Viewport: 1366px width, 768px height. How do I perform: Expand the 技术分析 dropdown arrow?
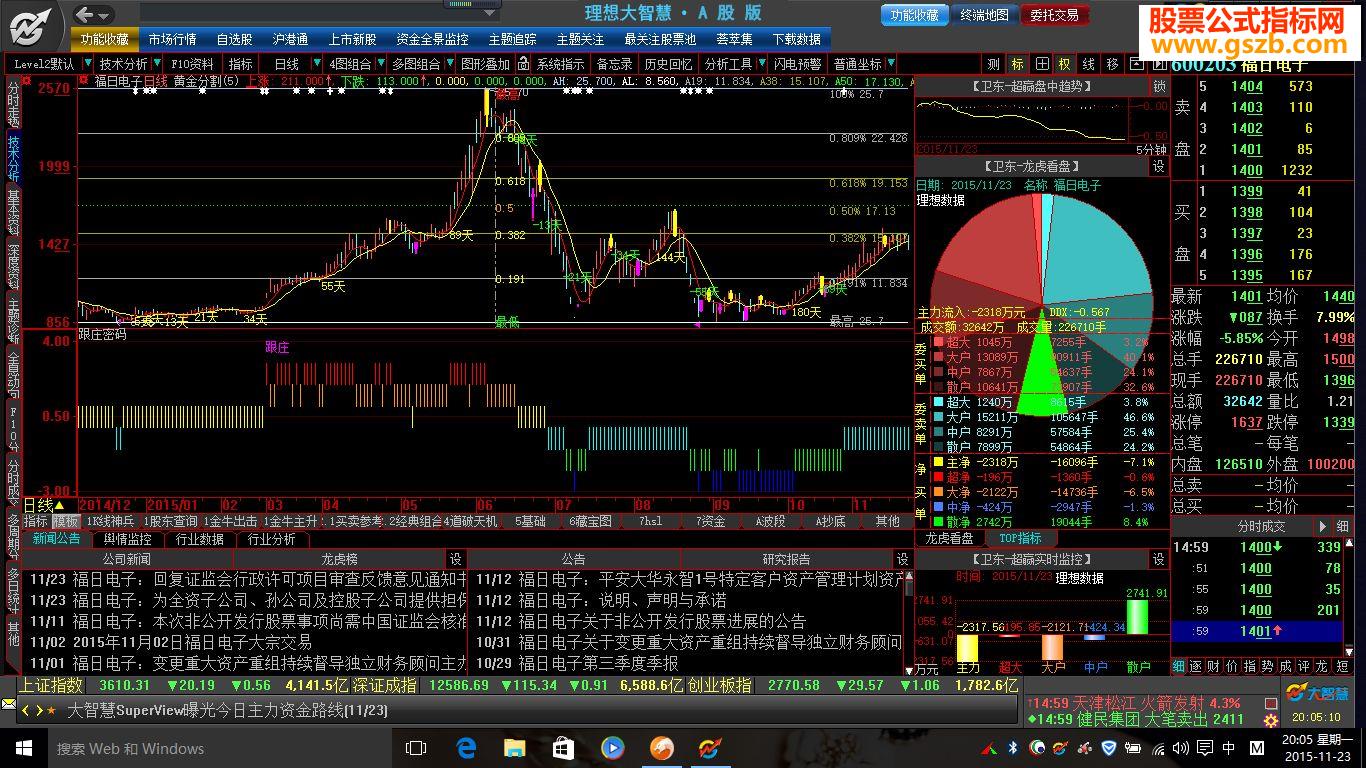[157, 64]
